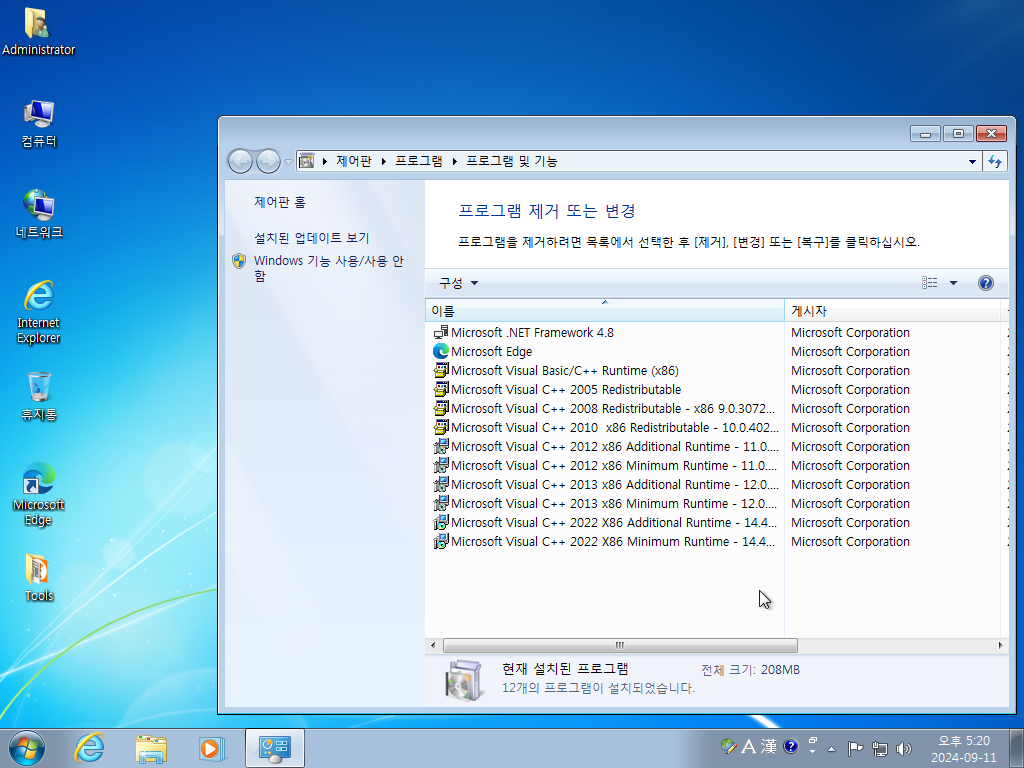Click the Windows Start orb
1024x768 pixels.
point(27,748)
